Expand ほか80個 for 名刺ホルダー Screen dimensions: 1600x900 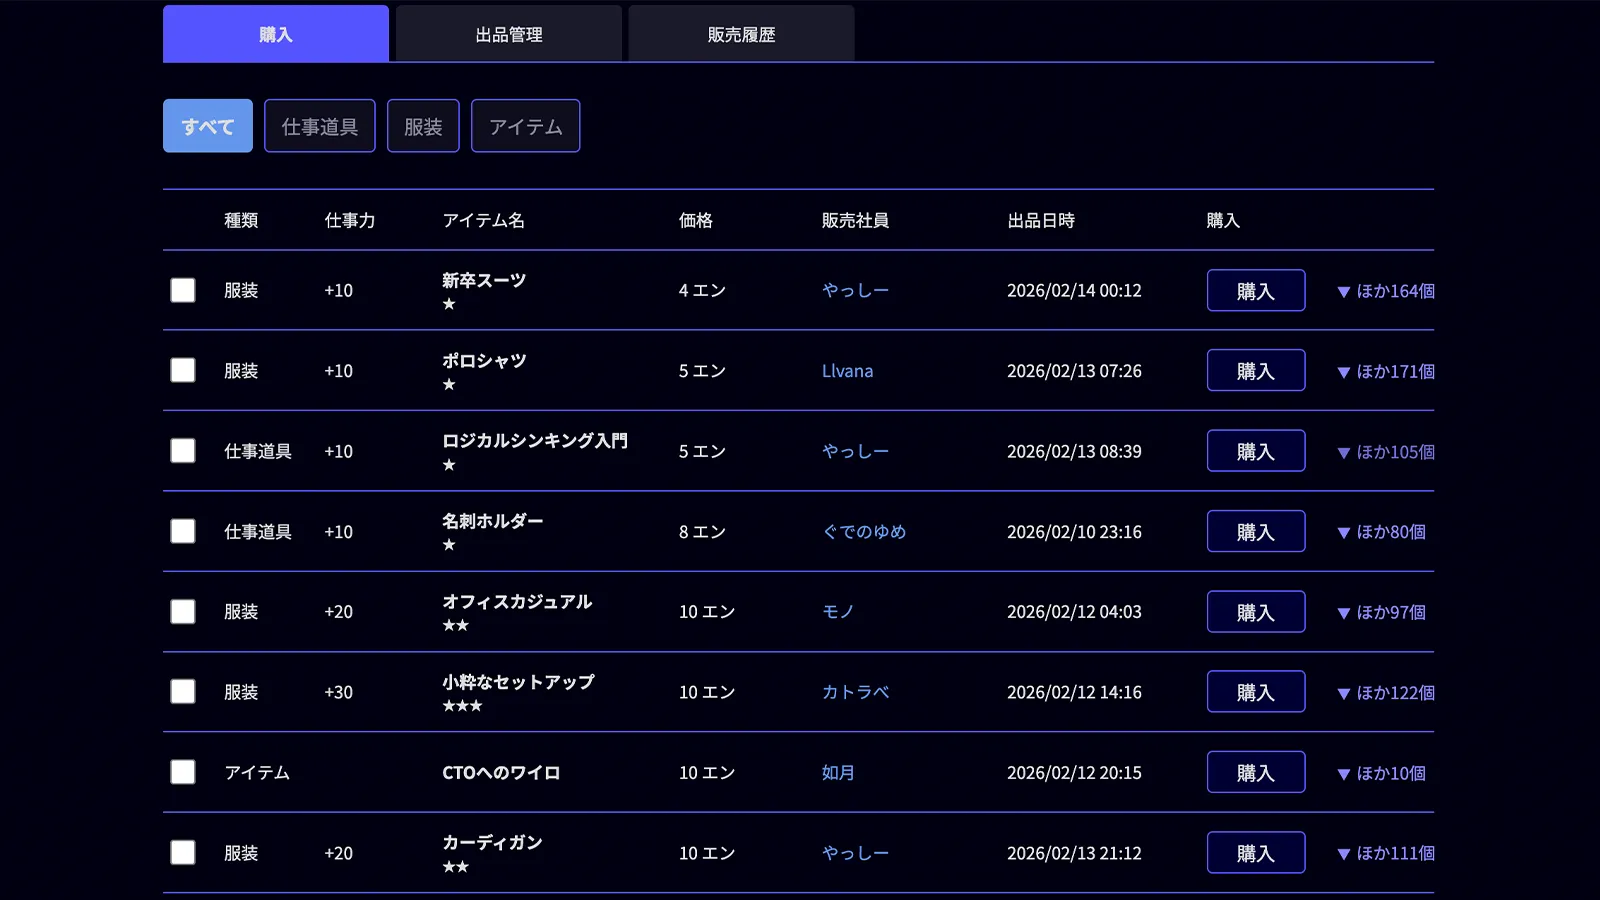click(x=1381, y=531)
